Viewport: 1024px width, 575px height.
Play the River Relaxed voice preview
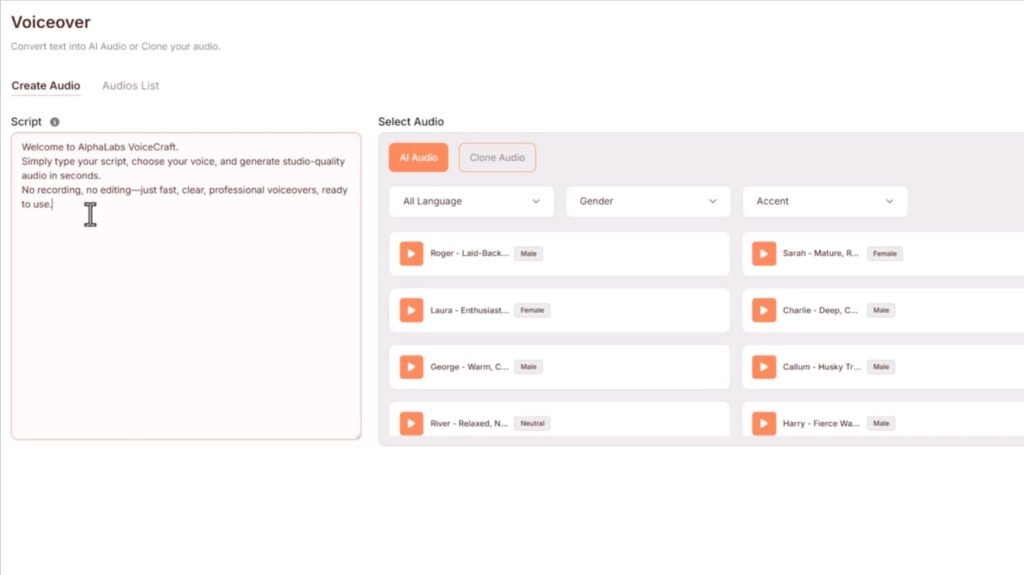tap(411, 423)
